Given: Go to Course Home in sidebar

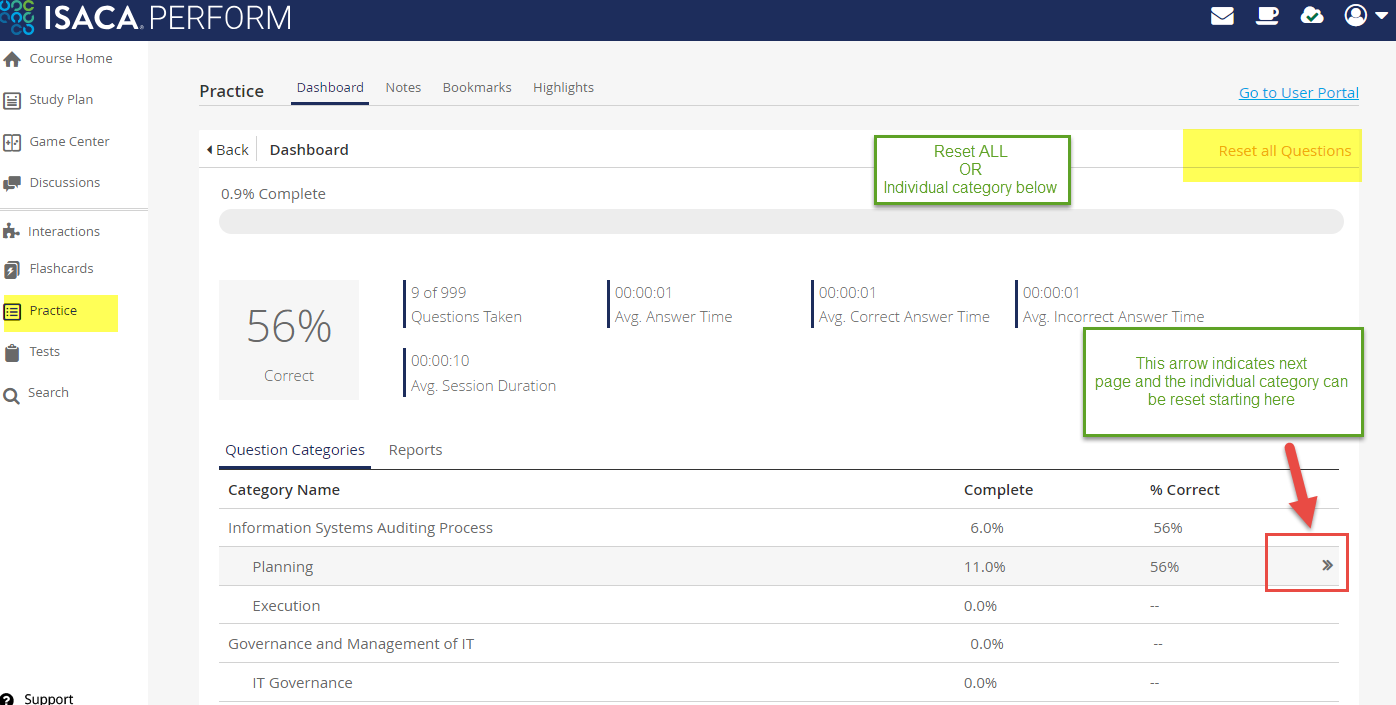Looking at the screenshot, I should [x=70, y=59].
